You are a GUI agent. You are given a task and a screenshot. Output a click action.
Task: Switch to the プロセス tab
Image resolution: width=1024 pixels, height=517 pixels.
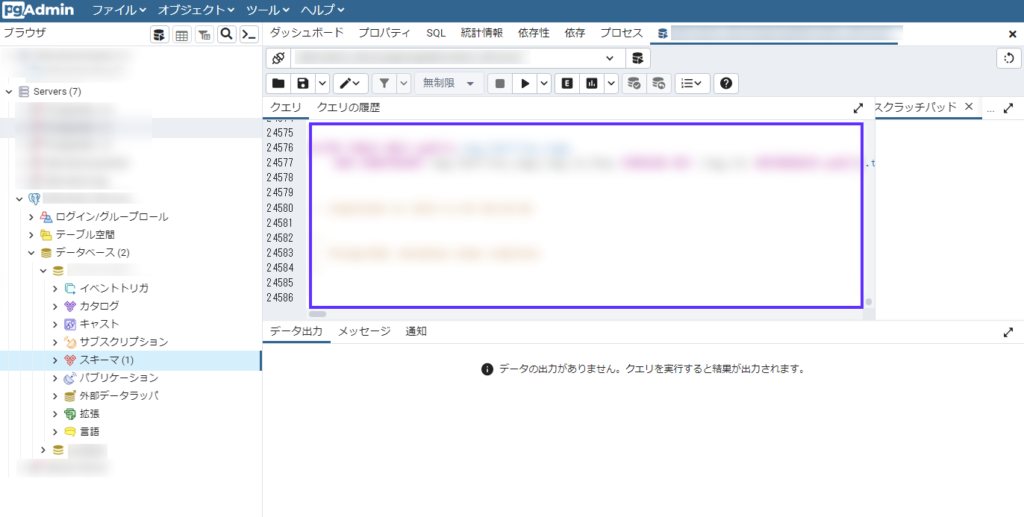[x=622, y=33]
